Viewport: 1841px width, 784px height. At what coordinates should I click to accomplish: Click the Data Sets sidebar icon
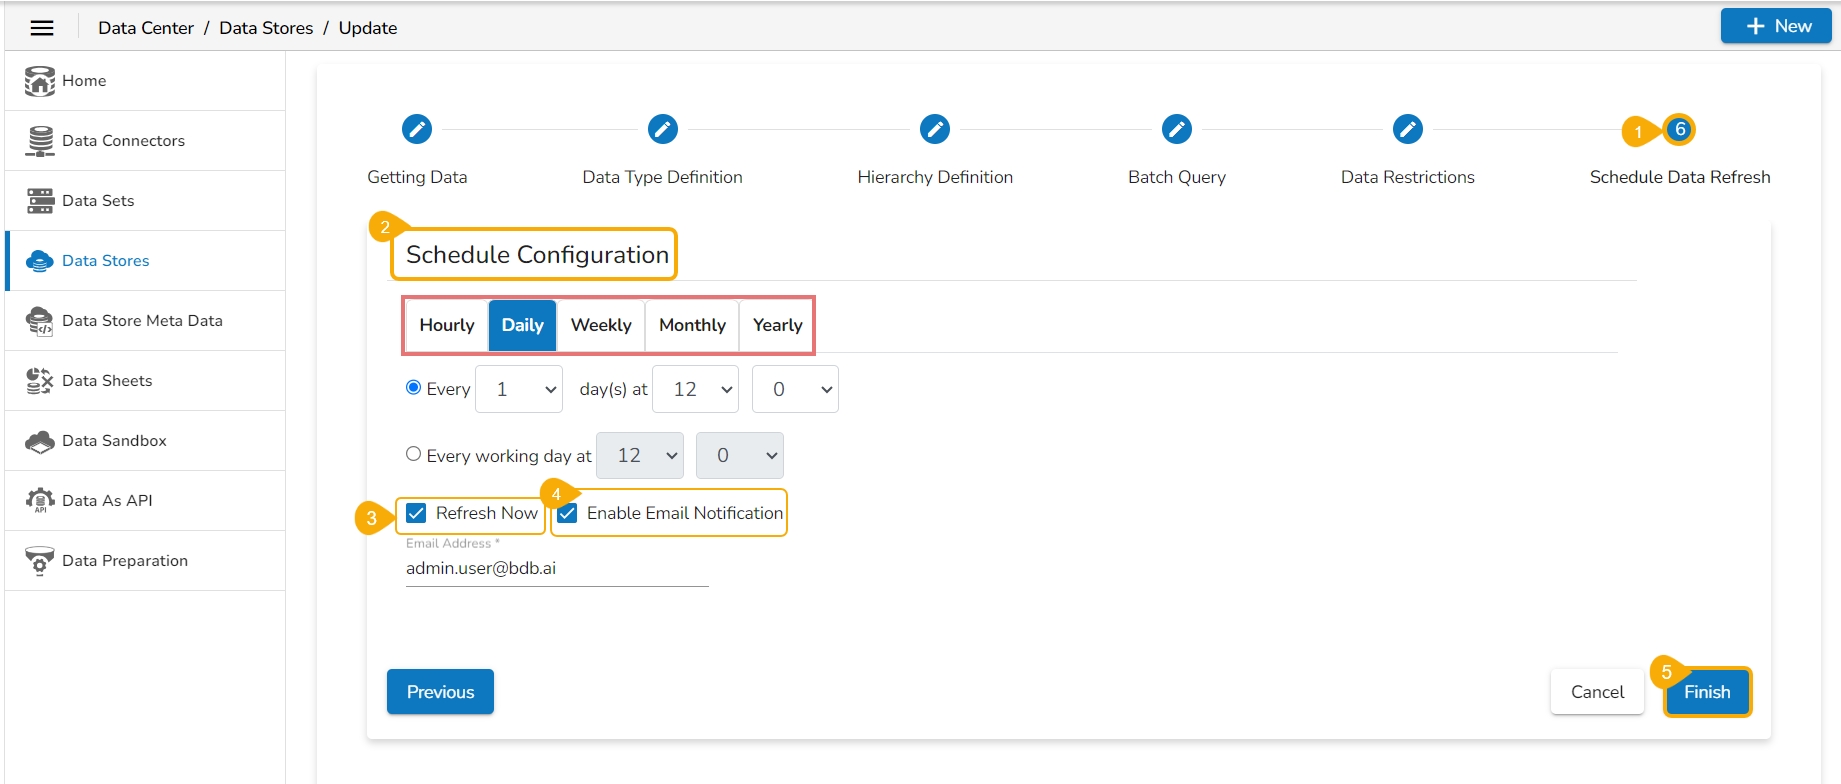40,201
